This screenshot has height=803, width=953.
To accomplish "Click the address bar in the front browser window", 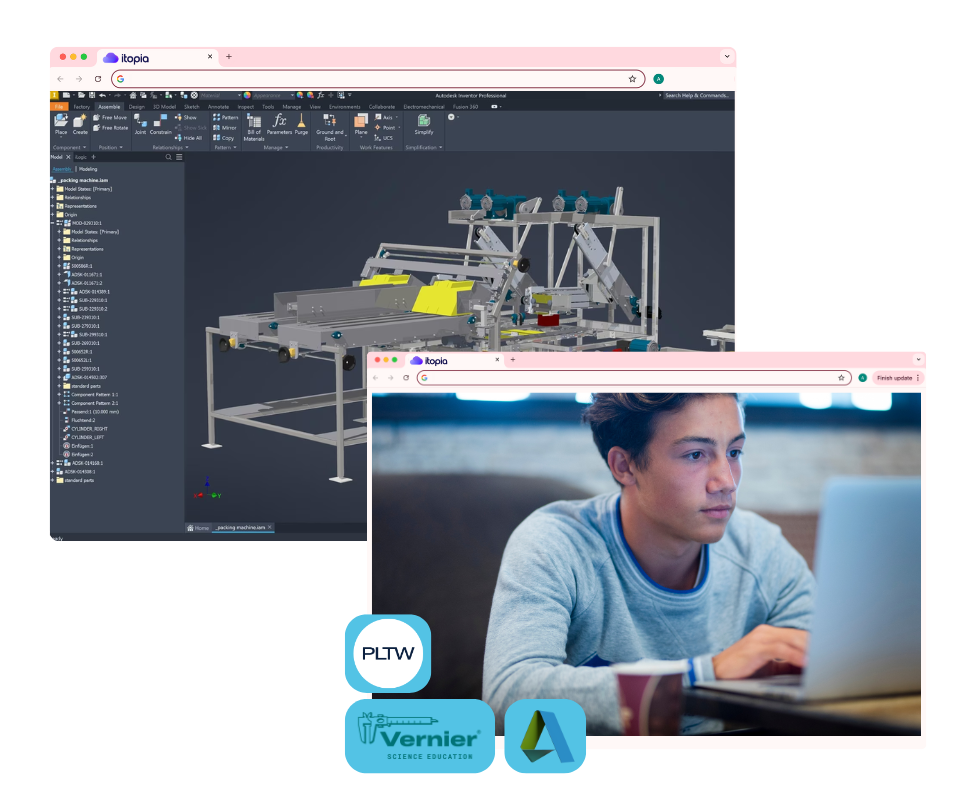I will click(x=633, y=378).
